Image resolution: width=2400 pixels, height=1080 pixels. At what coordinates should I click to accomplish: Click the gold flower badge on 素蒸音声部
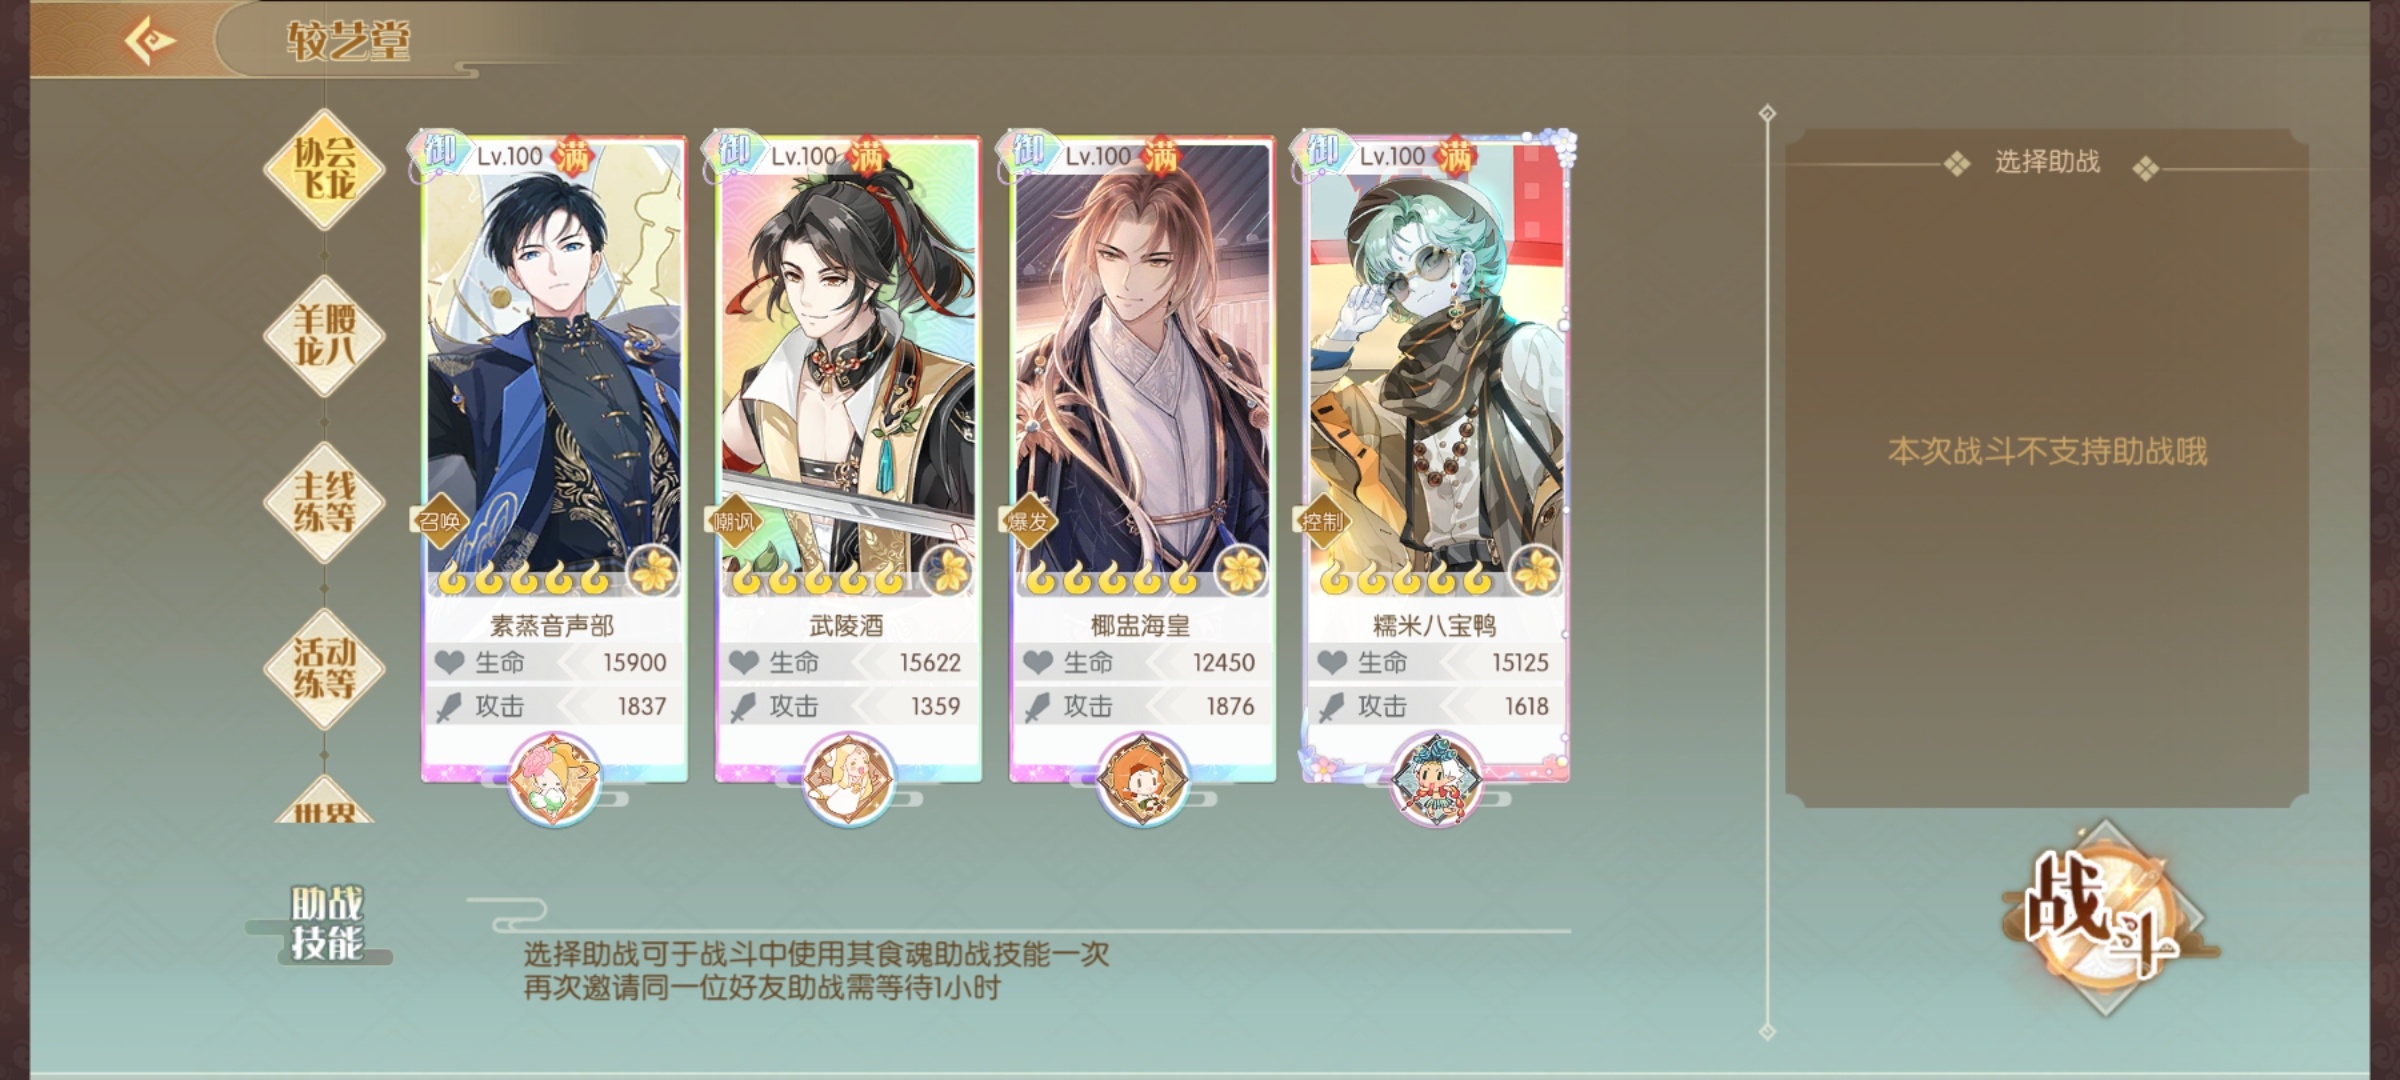(654, 572)
